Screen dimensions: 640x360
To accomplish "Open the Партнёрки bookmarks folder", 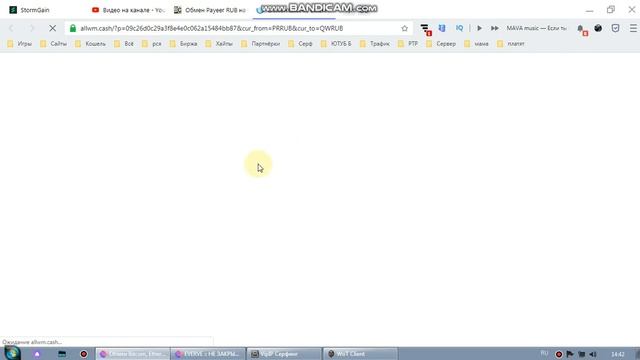I will pos(260,44).
